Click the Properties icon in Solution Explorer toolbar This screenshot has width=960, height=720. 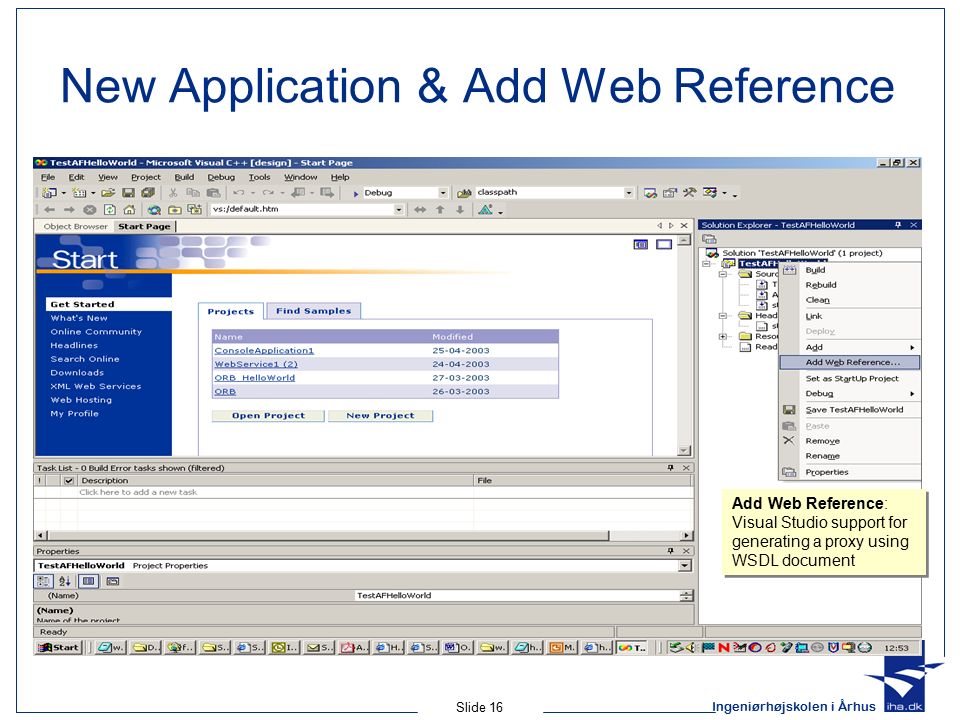coord(709,239)
